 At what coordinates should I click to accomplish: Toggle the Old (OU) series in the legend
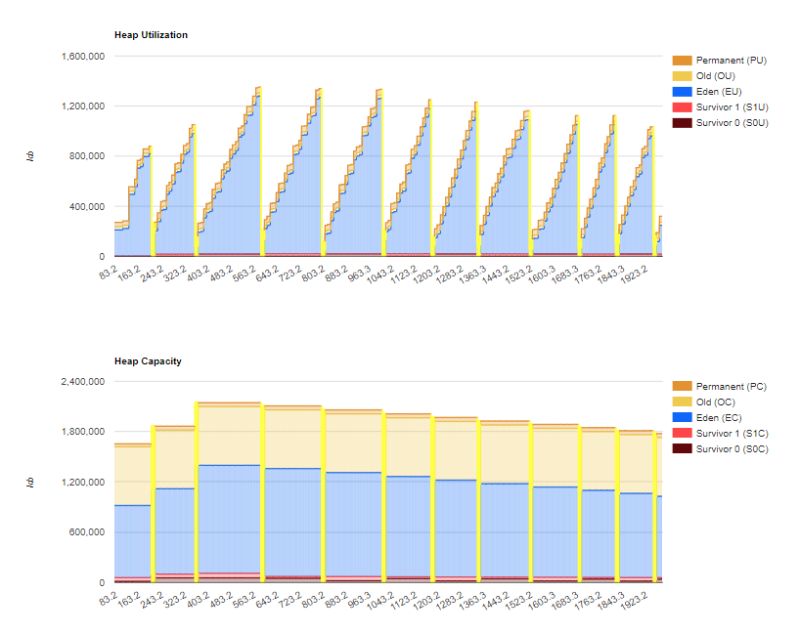pos(715,75)
